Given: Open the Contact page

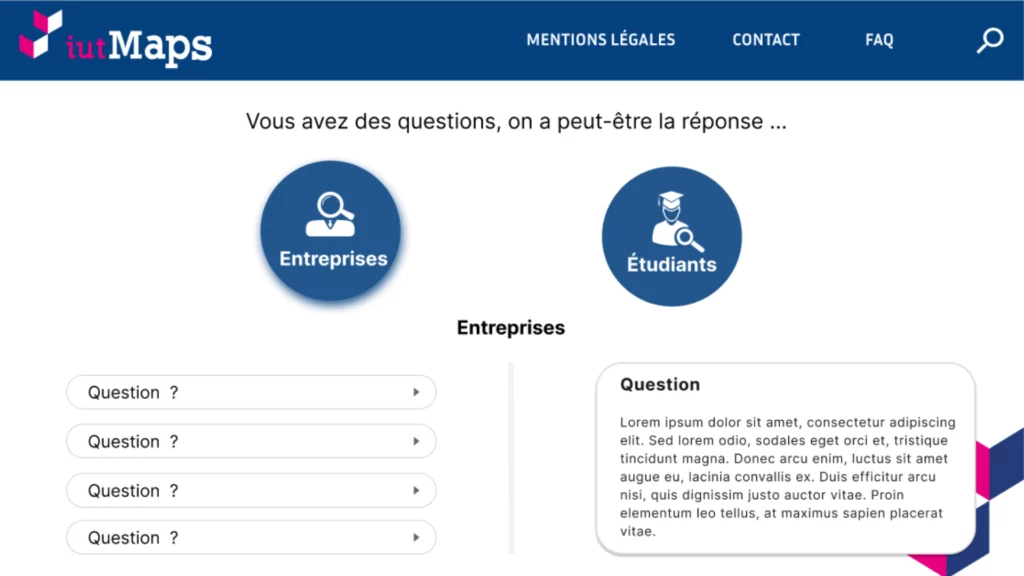Looking at the screenshot, I should point(765,40).
